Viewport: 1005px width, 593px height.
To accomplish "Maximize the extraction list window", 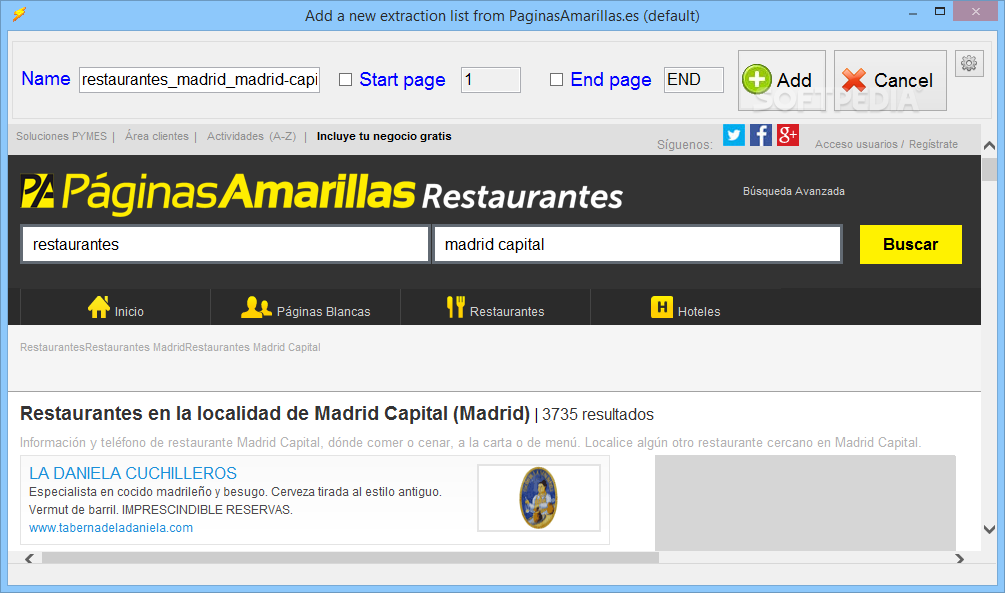I will [940, 12].
